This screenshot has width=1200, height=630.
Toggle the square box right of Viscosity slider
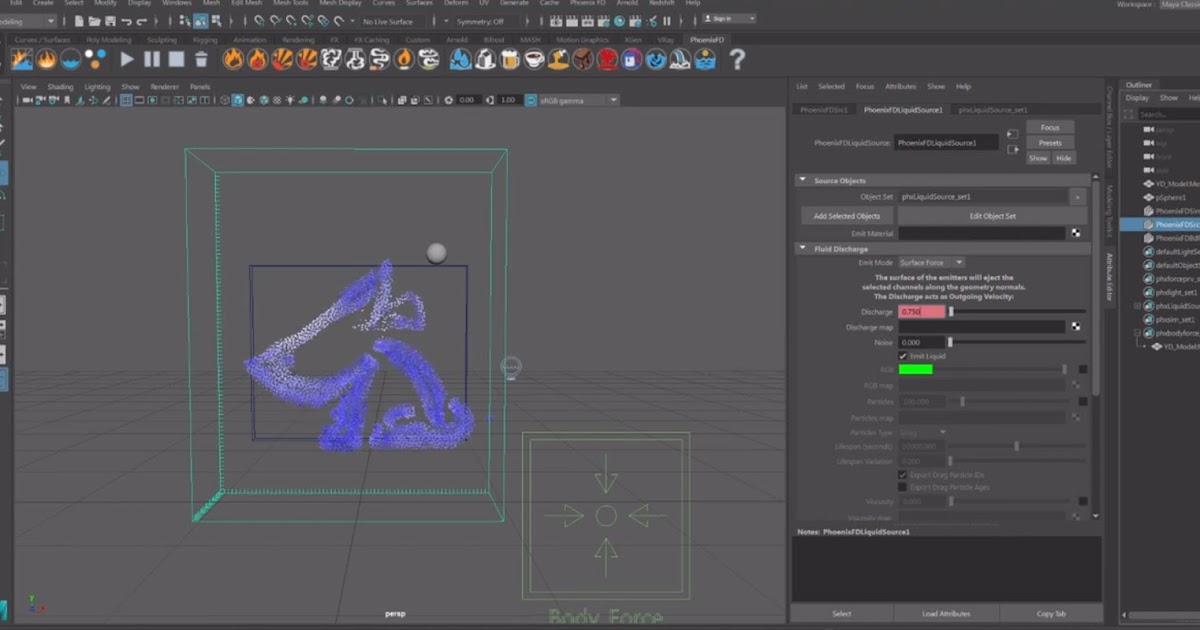pyautogui.click(x=1083, y=501)
